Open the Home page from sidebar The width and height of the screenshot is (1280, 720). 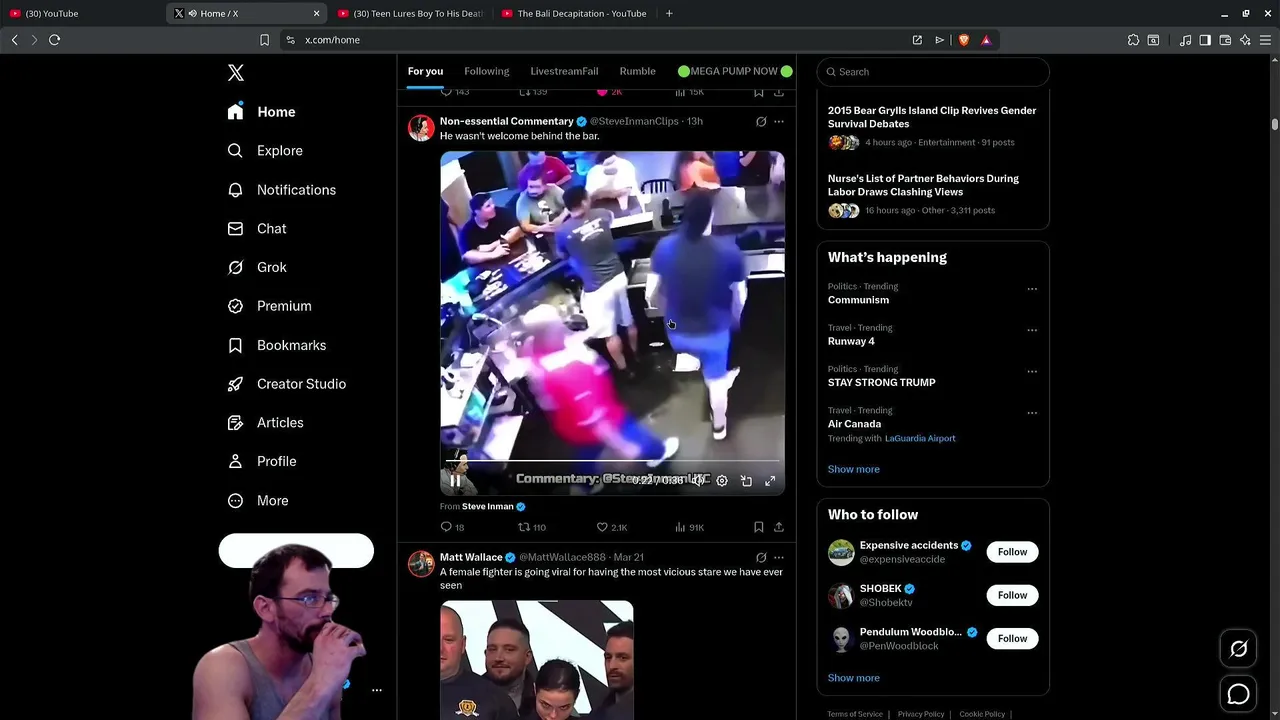[262, 112]
